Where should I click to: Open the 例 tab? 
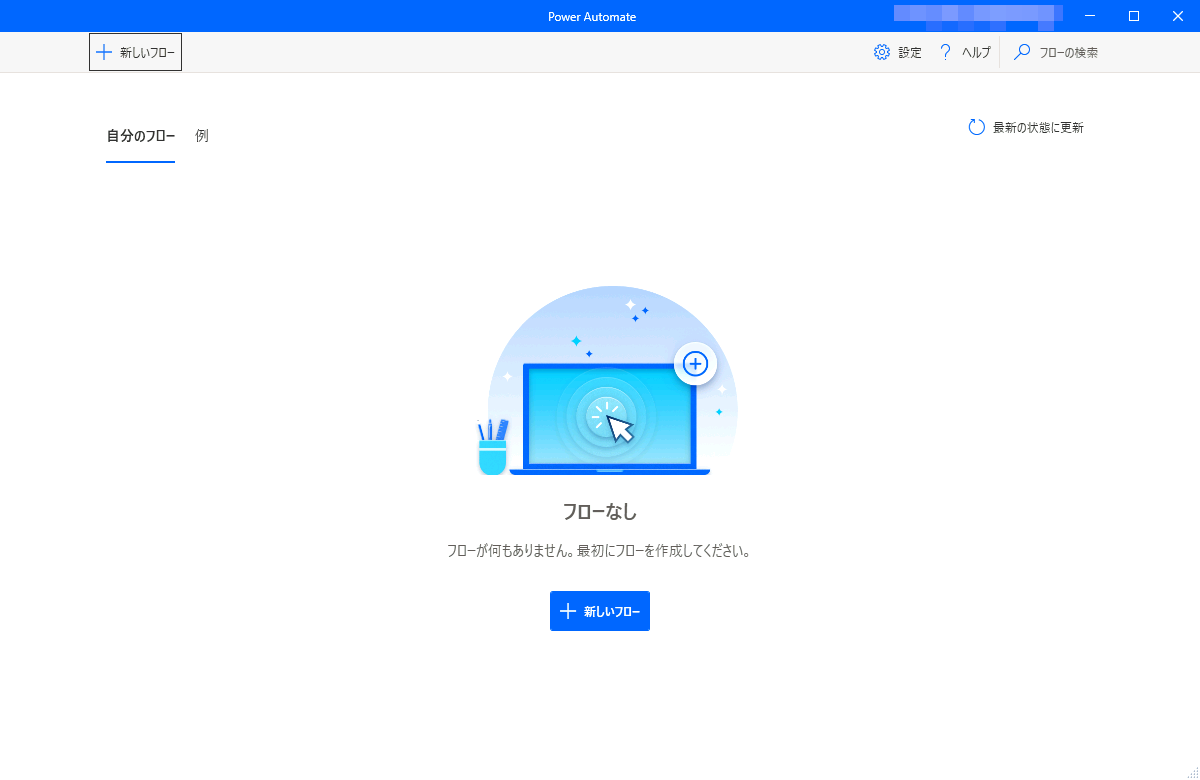pyautogui.click(x=202, y=136)
